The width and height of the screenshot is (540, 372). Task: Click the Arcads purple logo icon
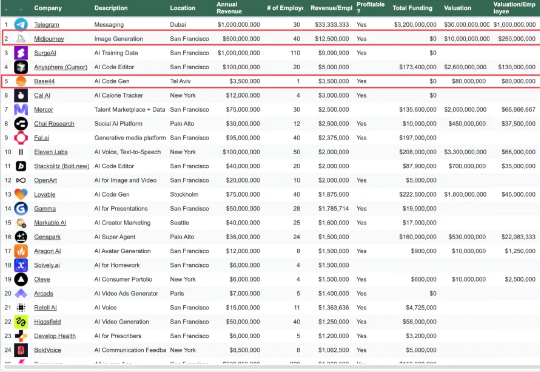point(21,293)
